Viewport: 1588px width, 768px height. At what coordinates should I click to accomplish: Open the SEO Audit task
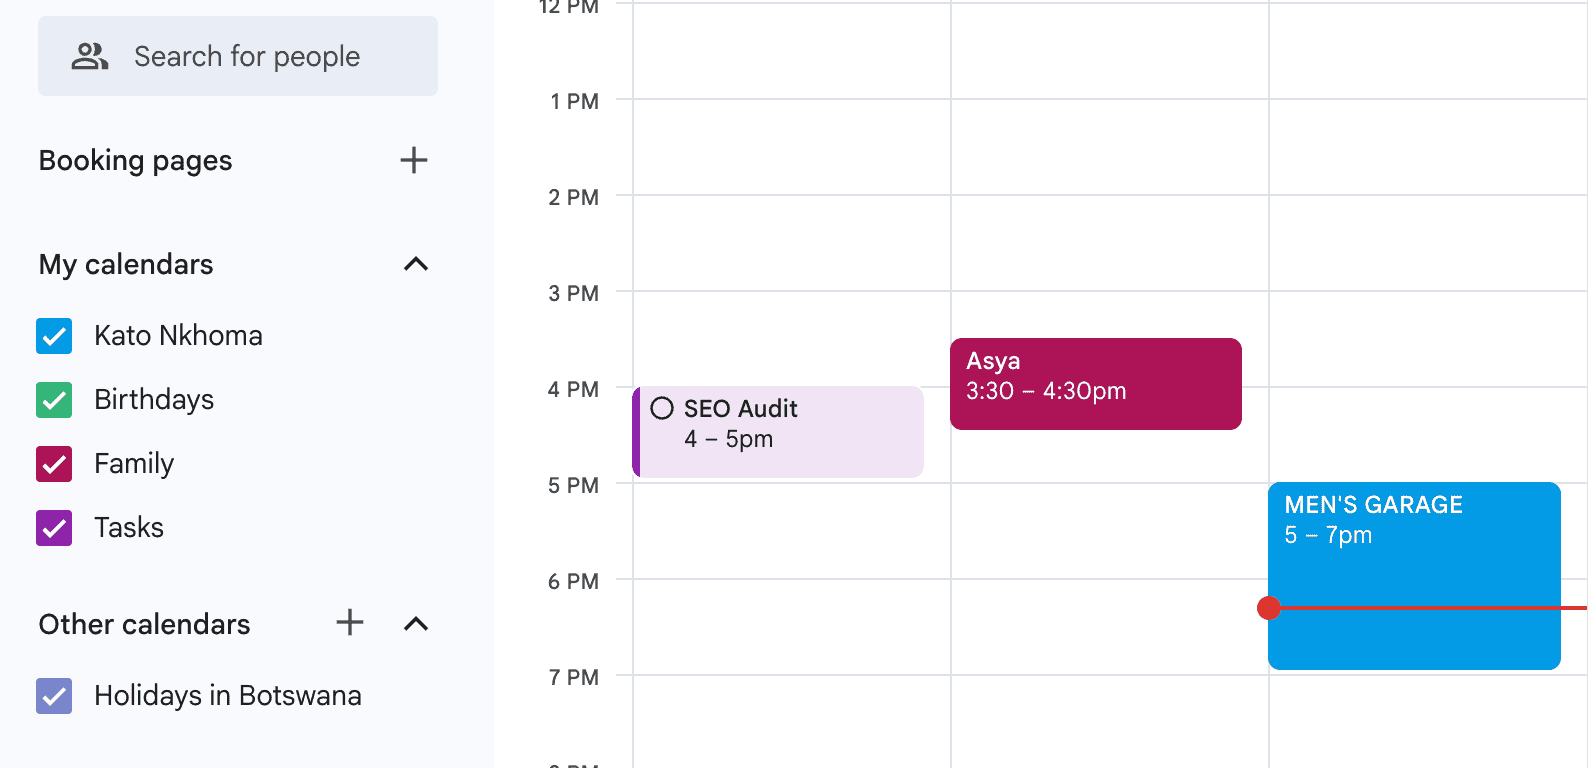point(778,432)
